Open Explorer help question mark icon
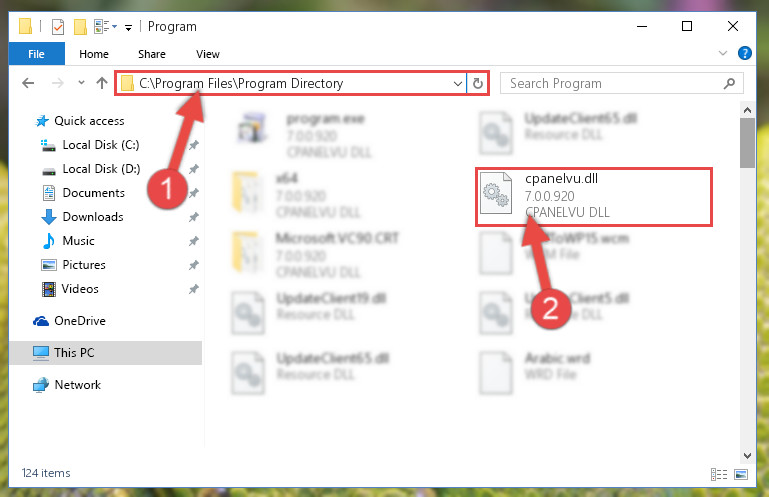The image size is (769, 497). click(x=744, y=53)
